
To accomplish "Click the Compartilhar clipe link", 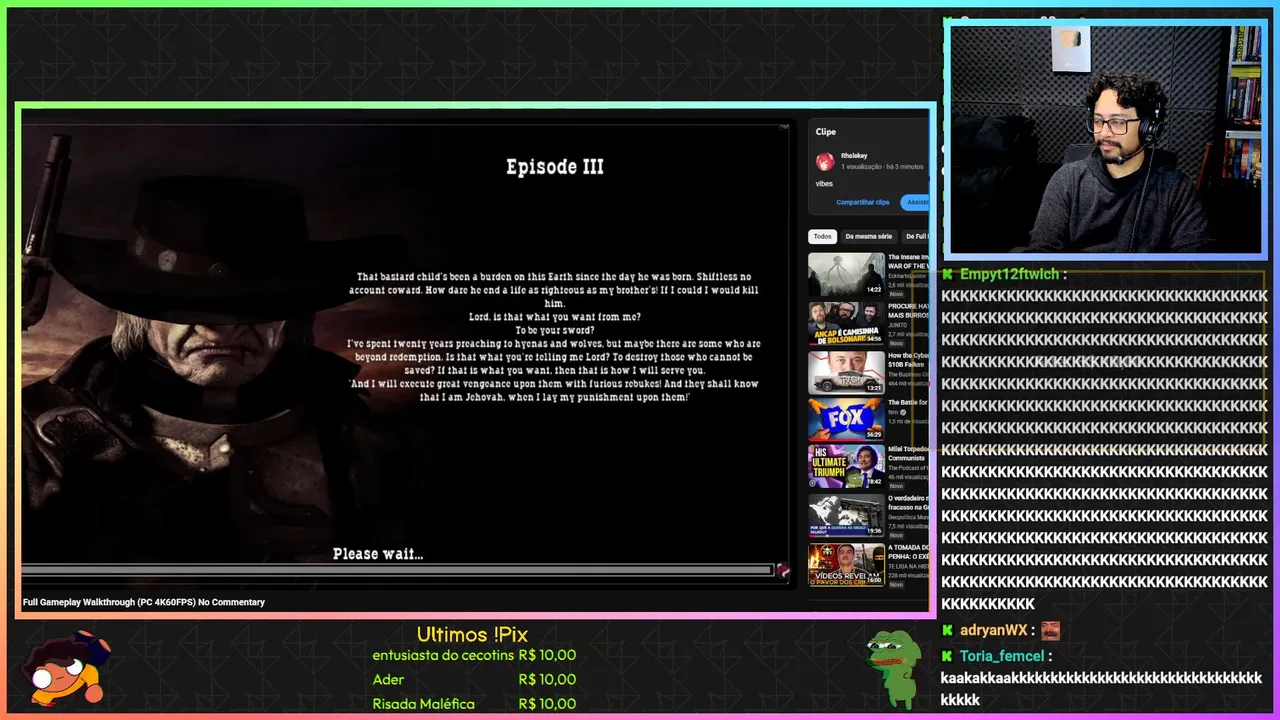I will (863, 202).
